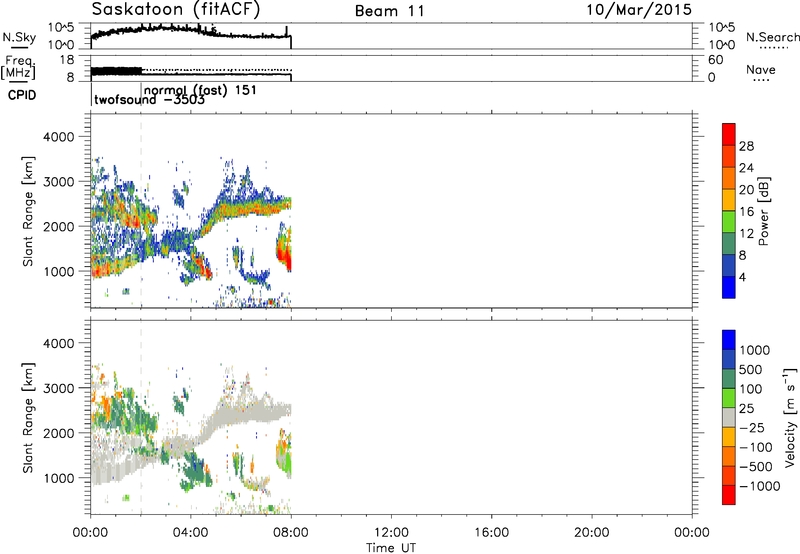Select the 500–1000 dark blue Velocity swatch
This screenshot has height=554, width=800.
click(729, 360)
